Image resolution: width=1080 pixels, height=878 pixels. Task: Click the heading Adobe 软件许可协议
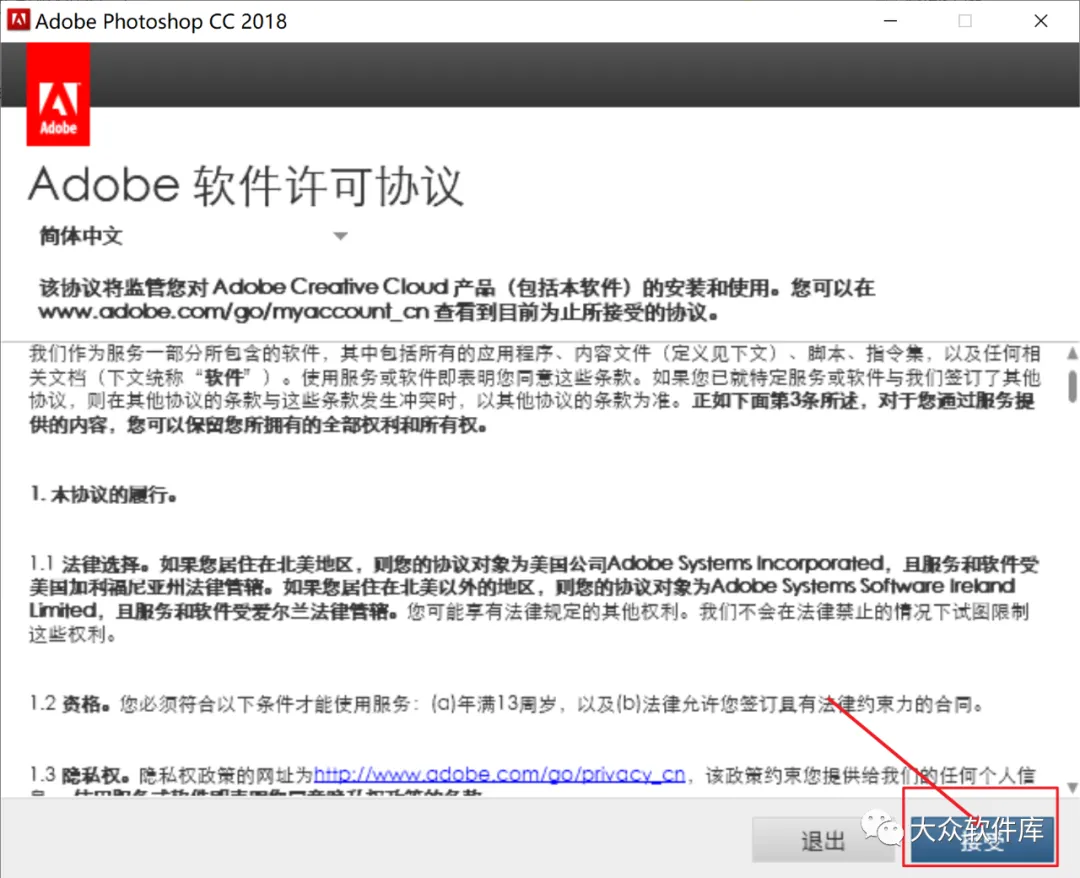246,185
